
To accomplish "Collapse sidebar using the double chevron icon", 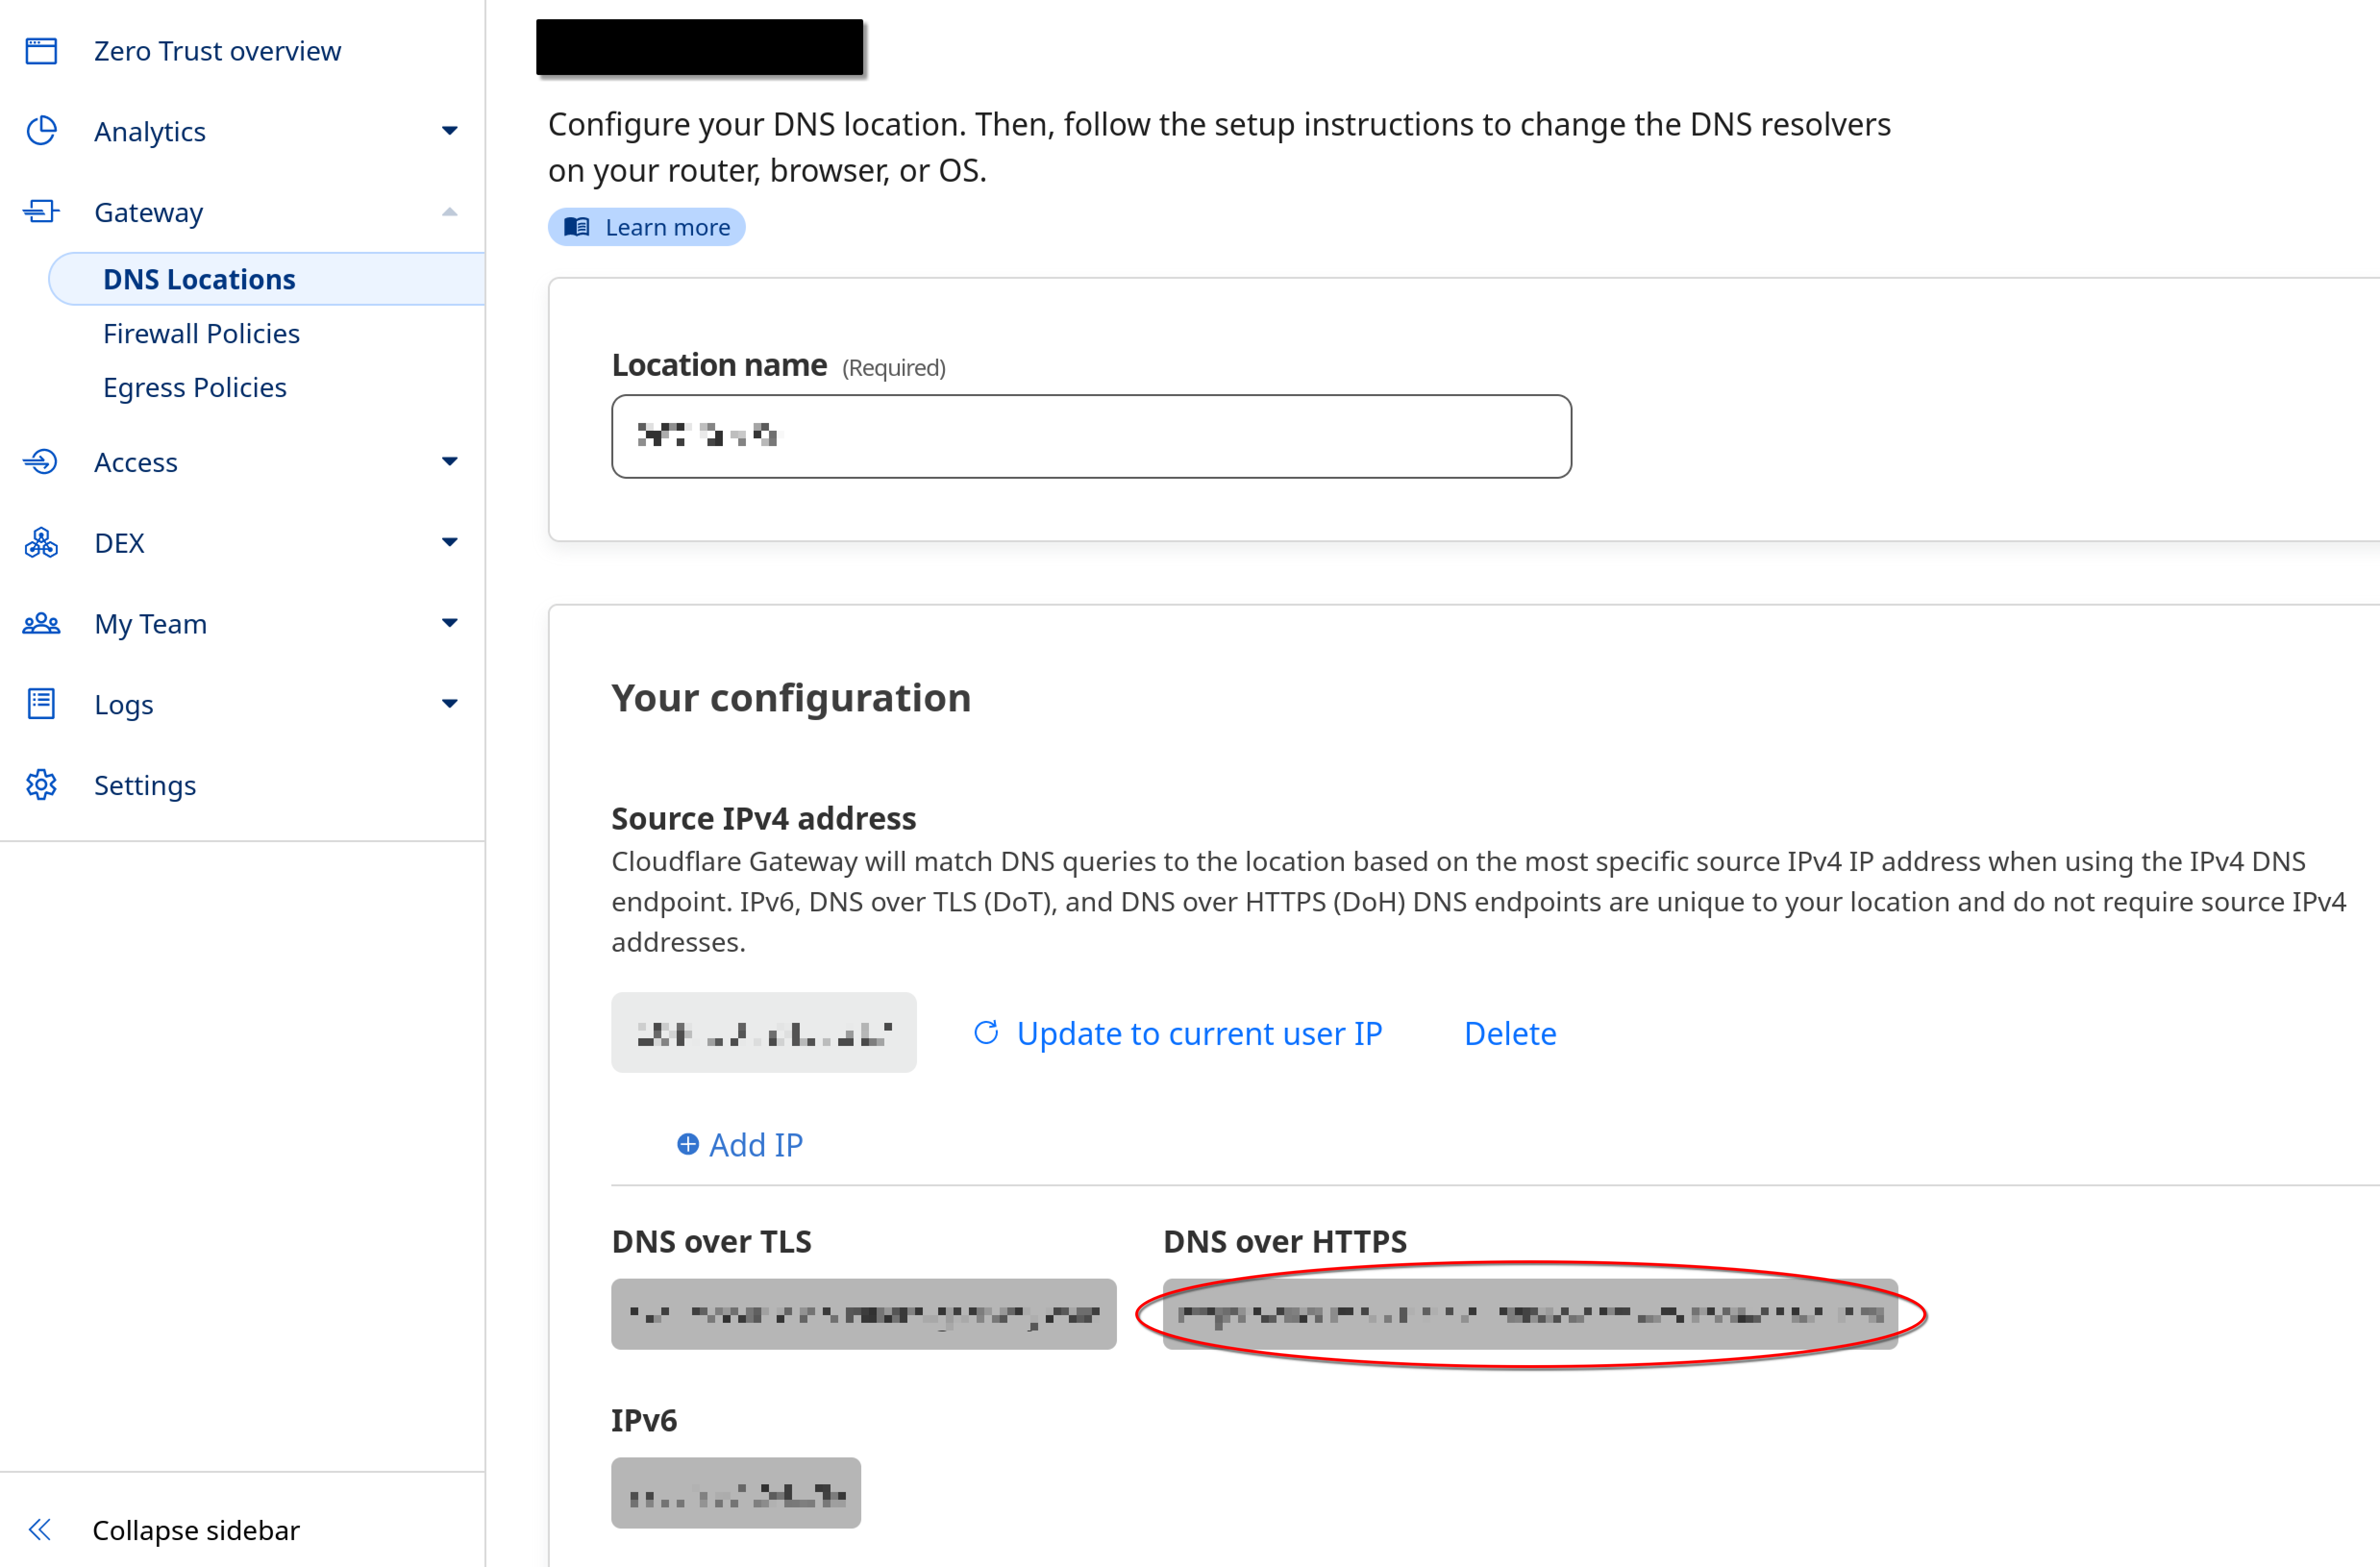I will click(x=41, y=1529).
